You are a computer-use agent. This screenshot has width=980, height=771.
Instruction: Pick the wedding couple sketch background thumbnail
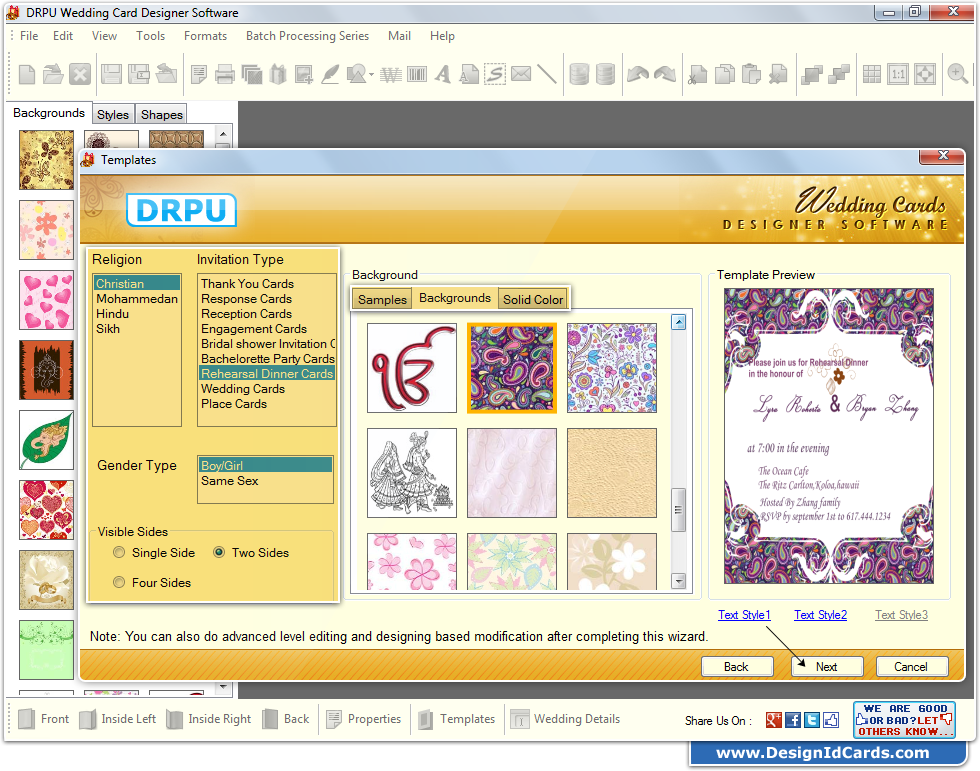tap(412, 473)
